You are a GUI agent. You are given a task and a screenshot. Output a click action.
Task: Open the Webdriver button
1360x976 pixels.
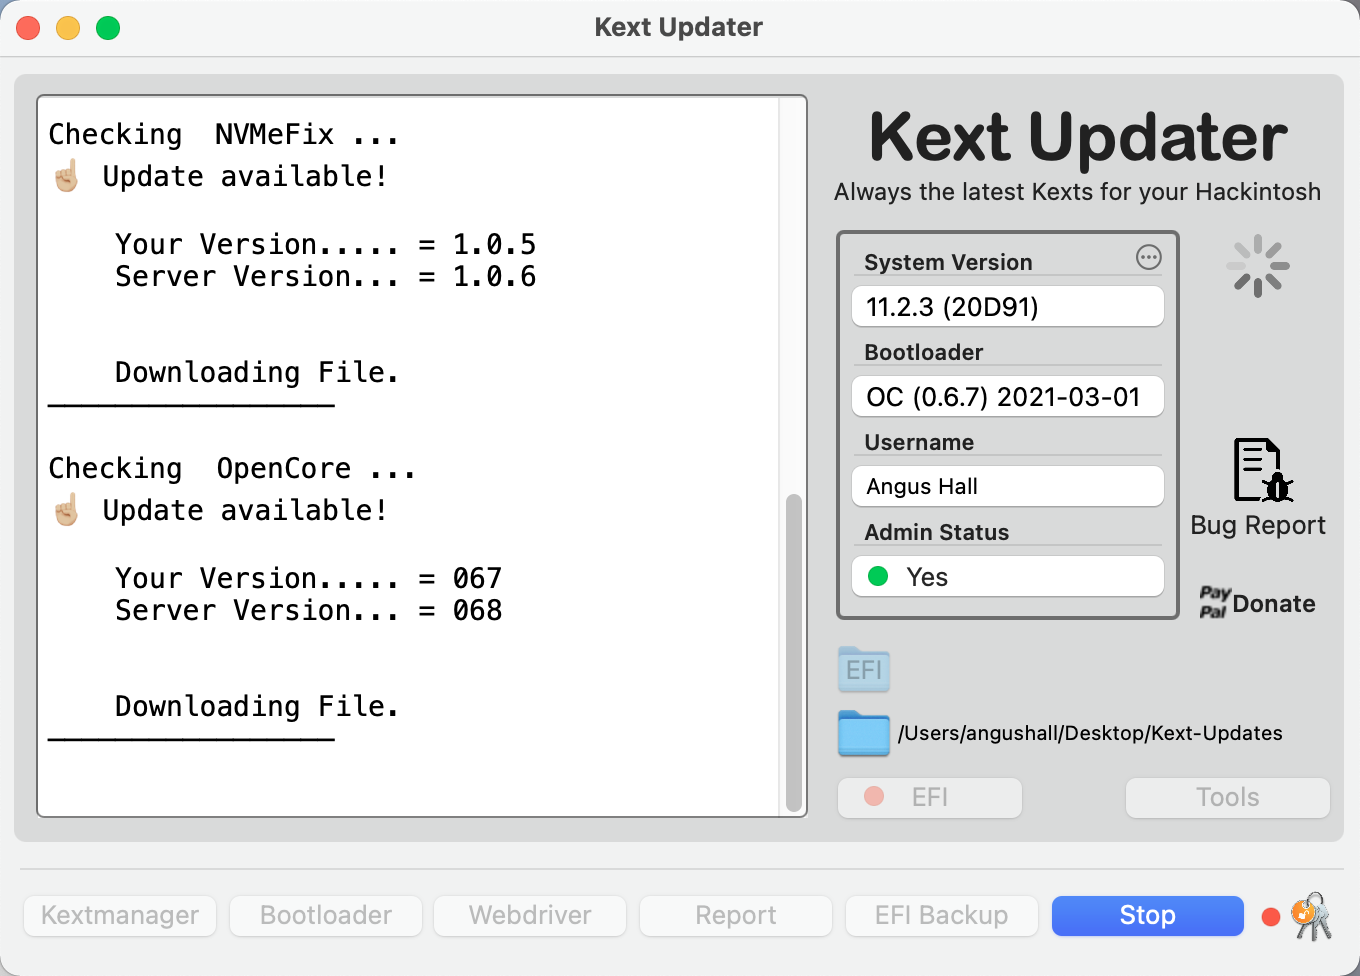(530, 915)
